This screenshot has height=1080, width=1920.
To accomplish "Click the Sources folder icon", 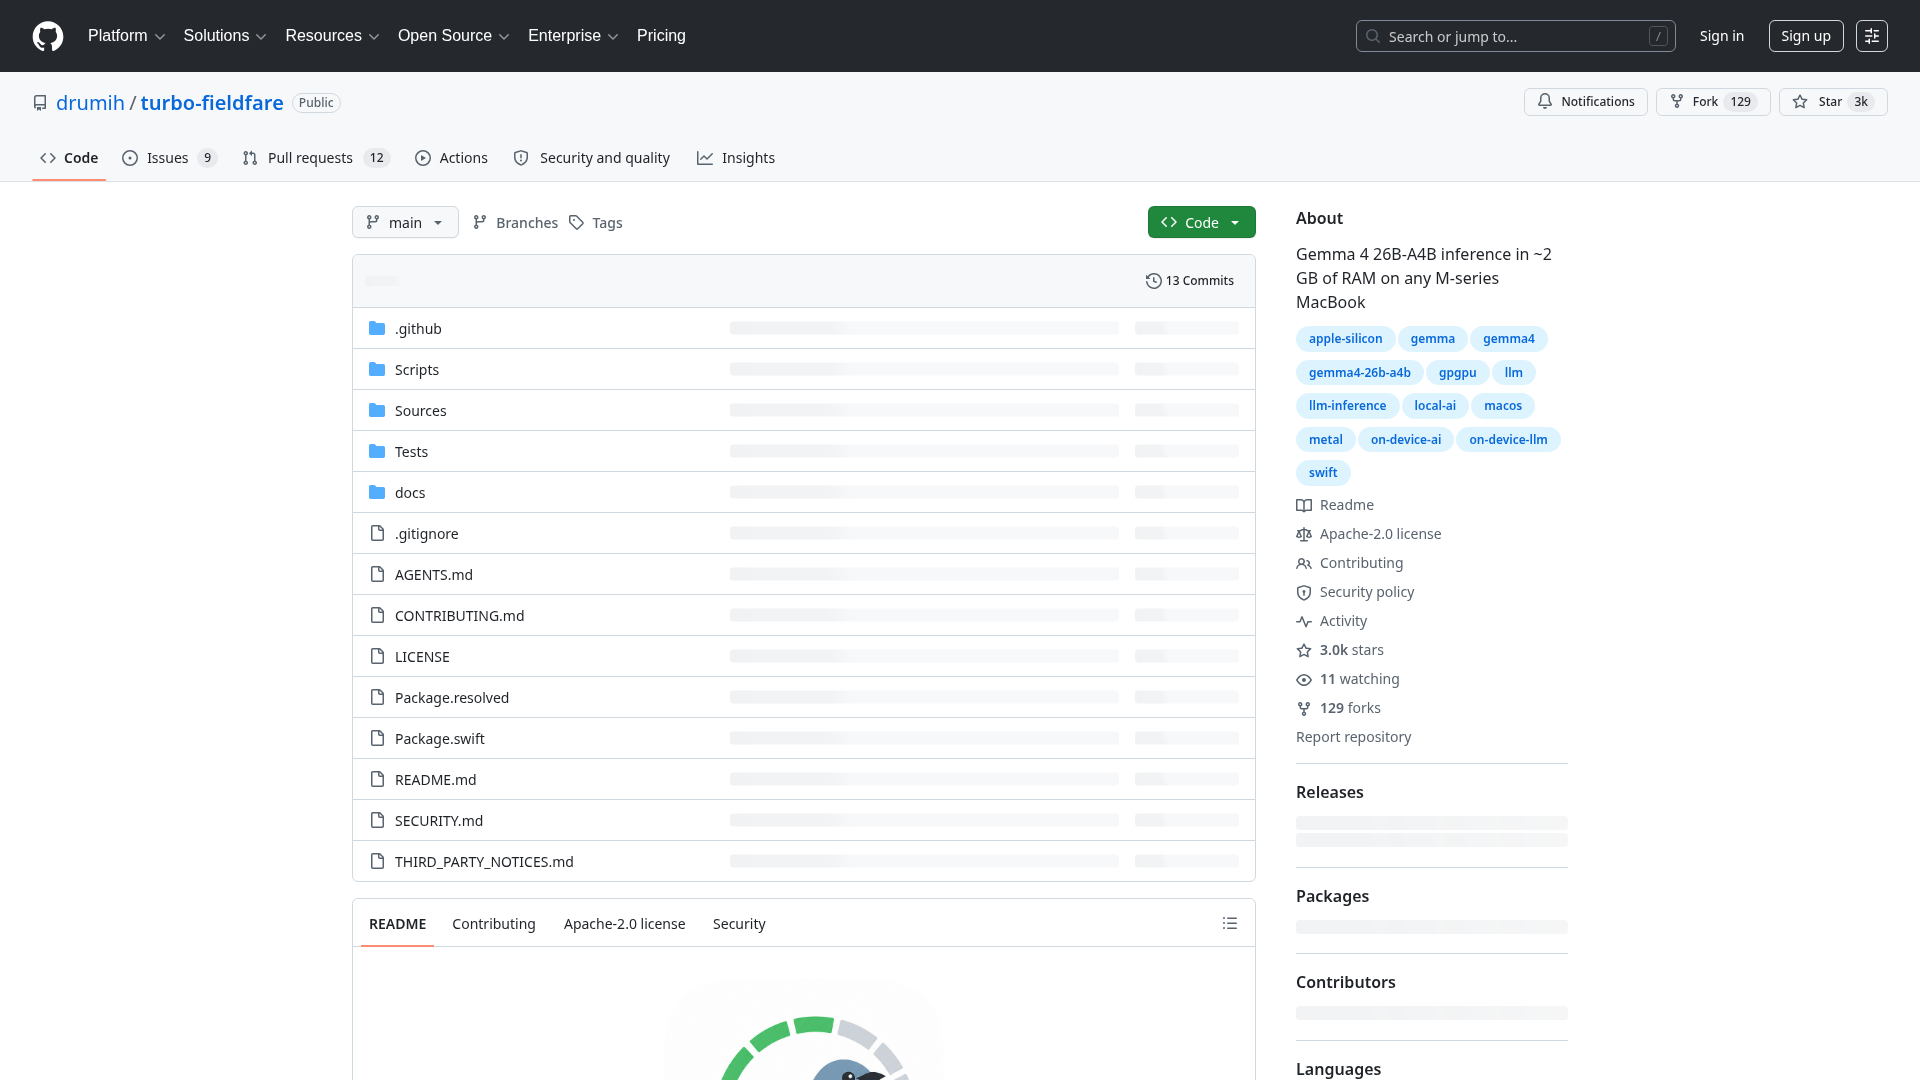I will (377, 411).
